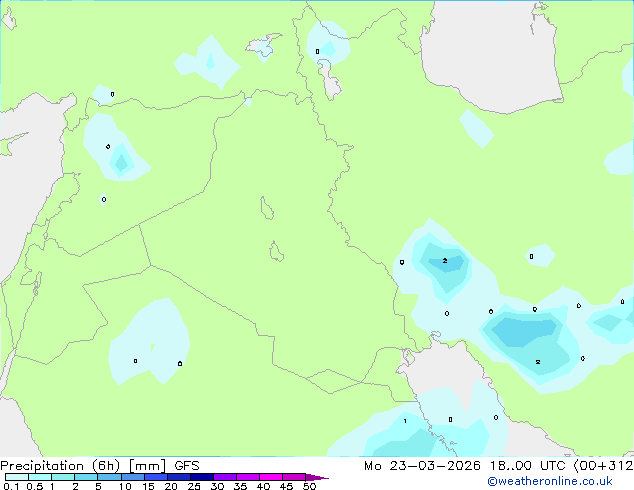Image resolution: width=634 pixels, height=490 pixels.
Task: Click the weatheronline.co.uk copyright link
Action: [550, 481]
